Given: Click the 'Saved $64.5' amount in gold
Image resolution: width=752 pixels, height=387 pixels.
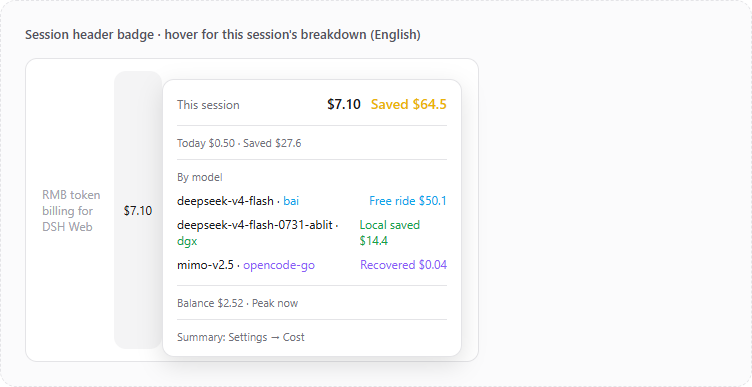Looking at the screenshot, I should pos(409,105).
